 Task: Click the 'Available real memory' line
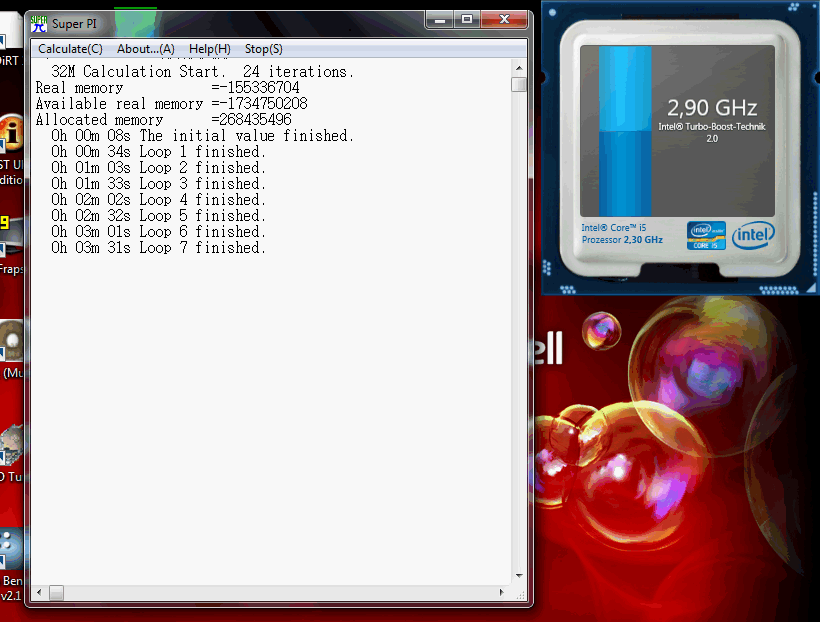click(172, 104)
